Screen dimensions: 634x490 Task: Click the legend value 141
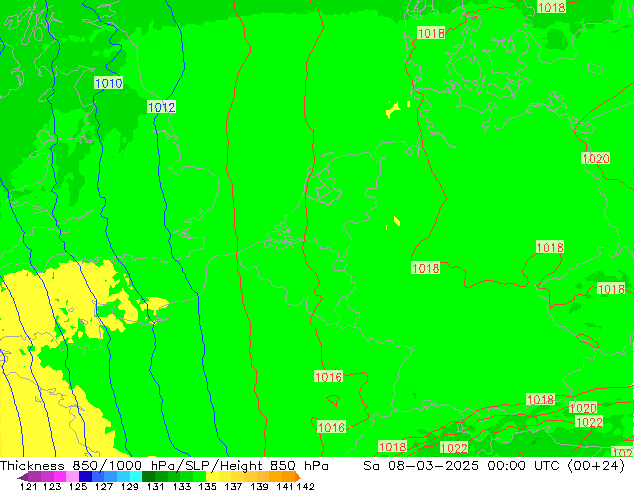(285, 486)
